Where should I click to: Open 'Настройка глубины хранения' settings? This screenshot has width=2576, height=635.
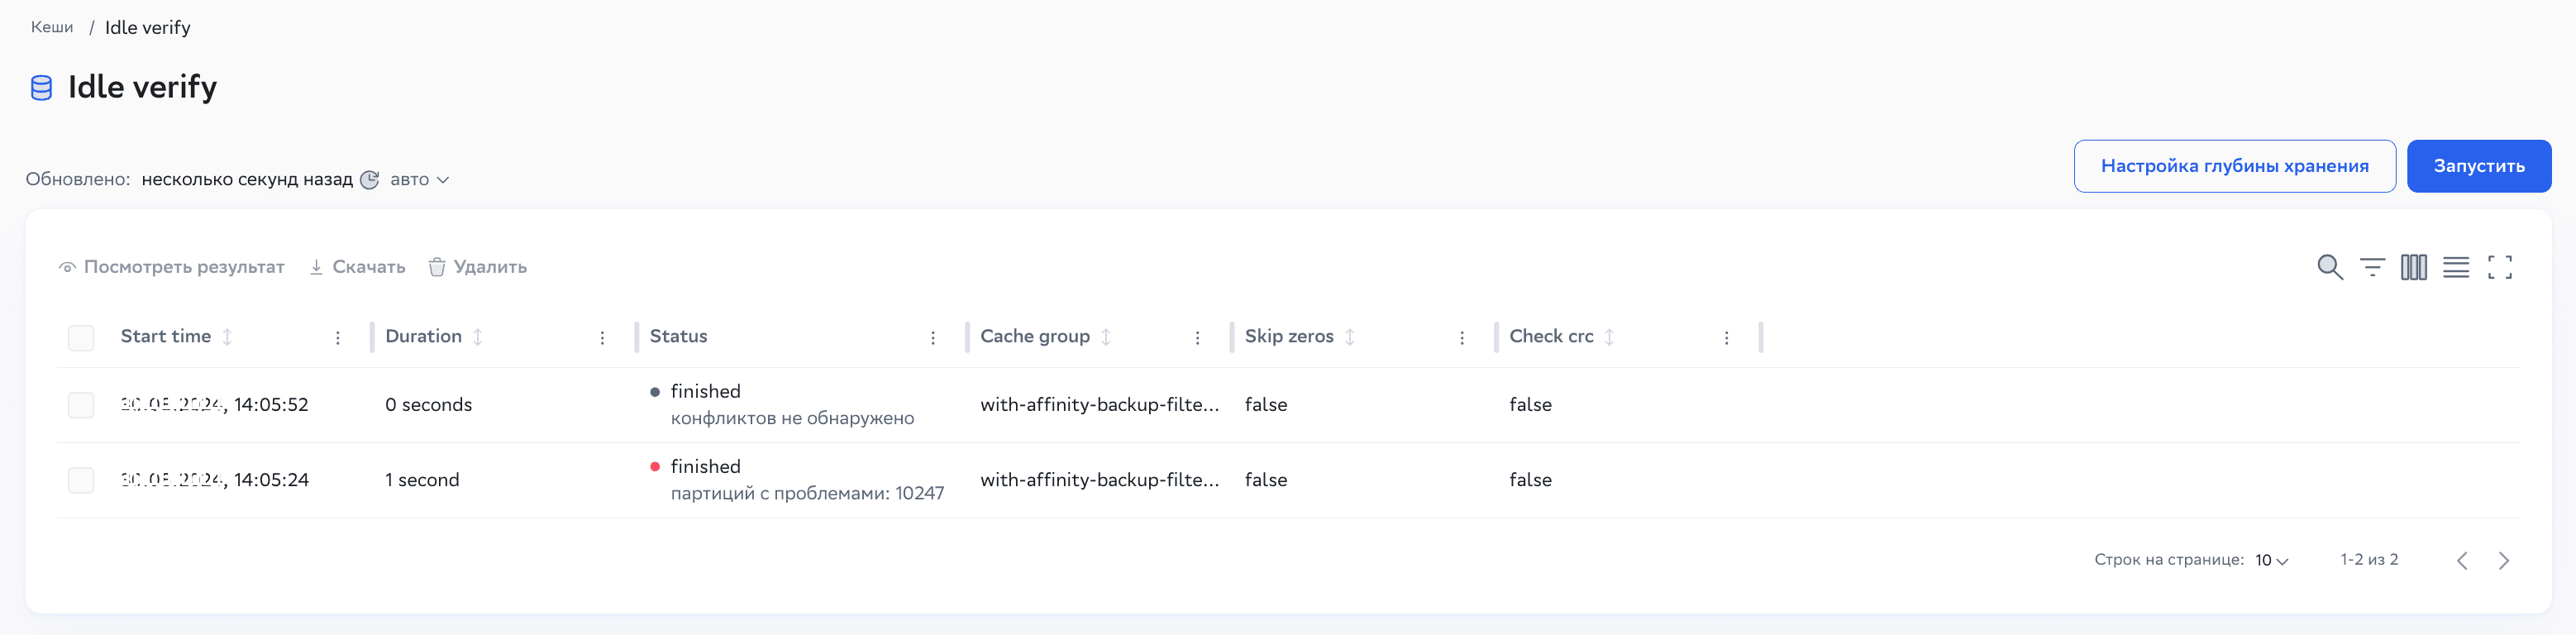[x=2234, y=166]
